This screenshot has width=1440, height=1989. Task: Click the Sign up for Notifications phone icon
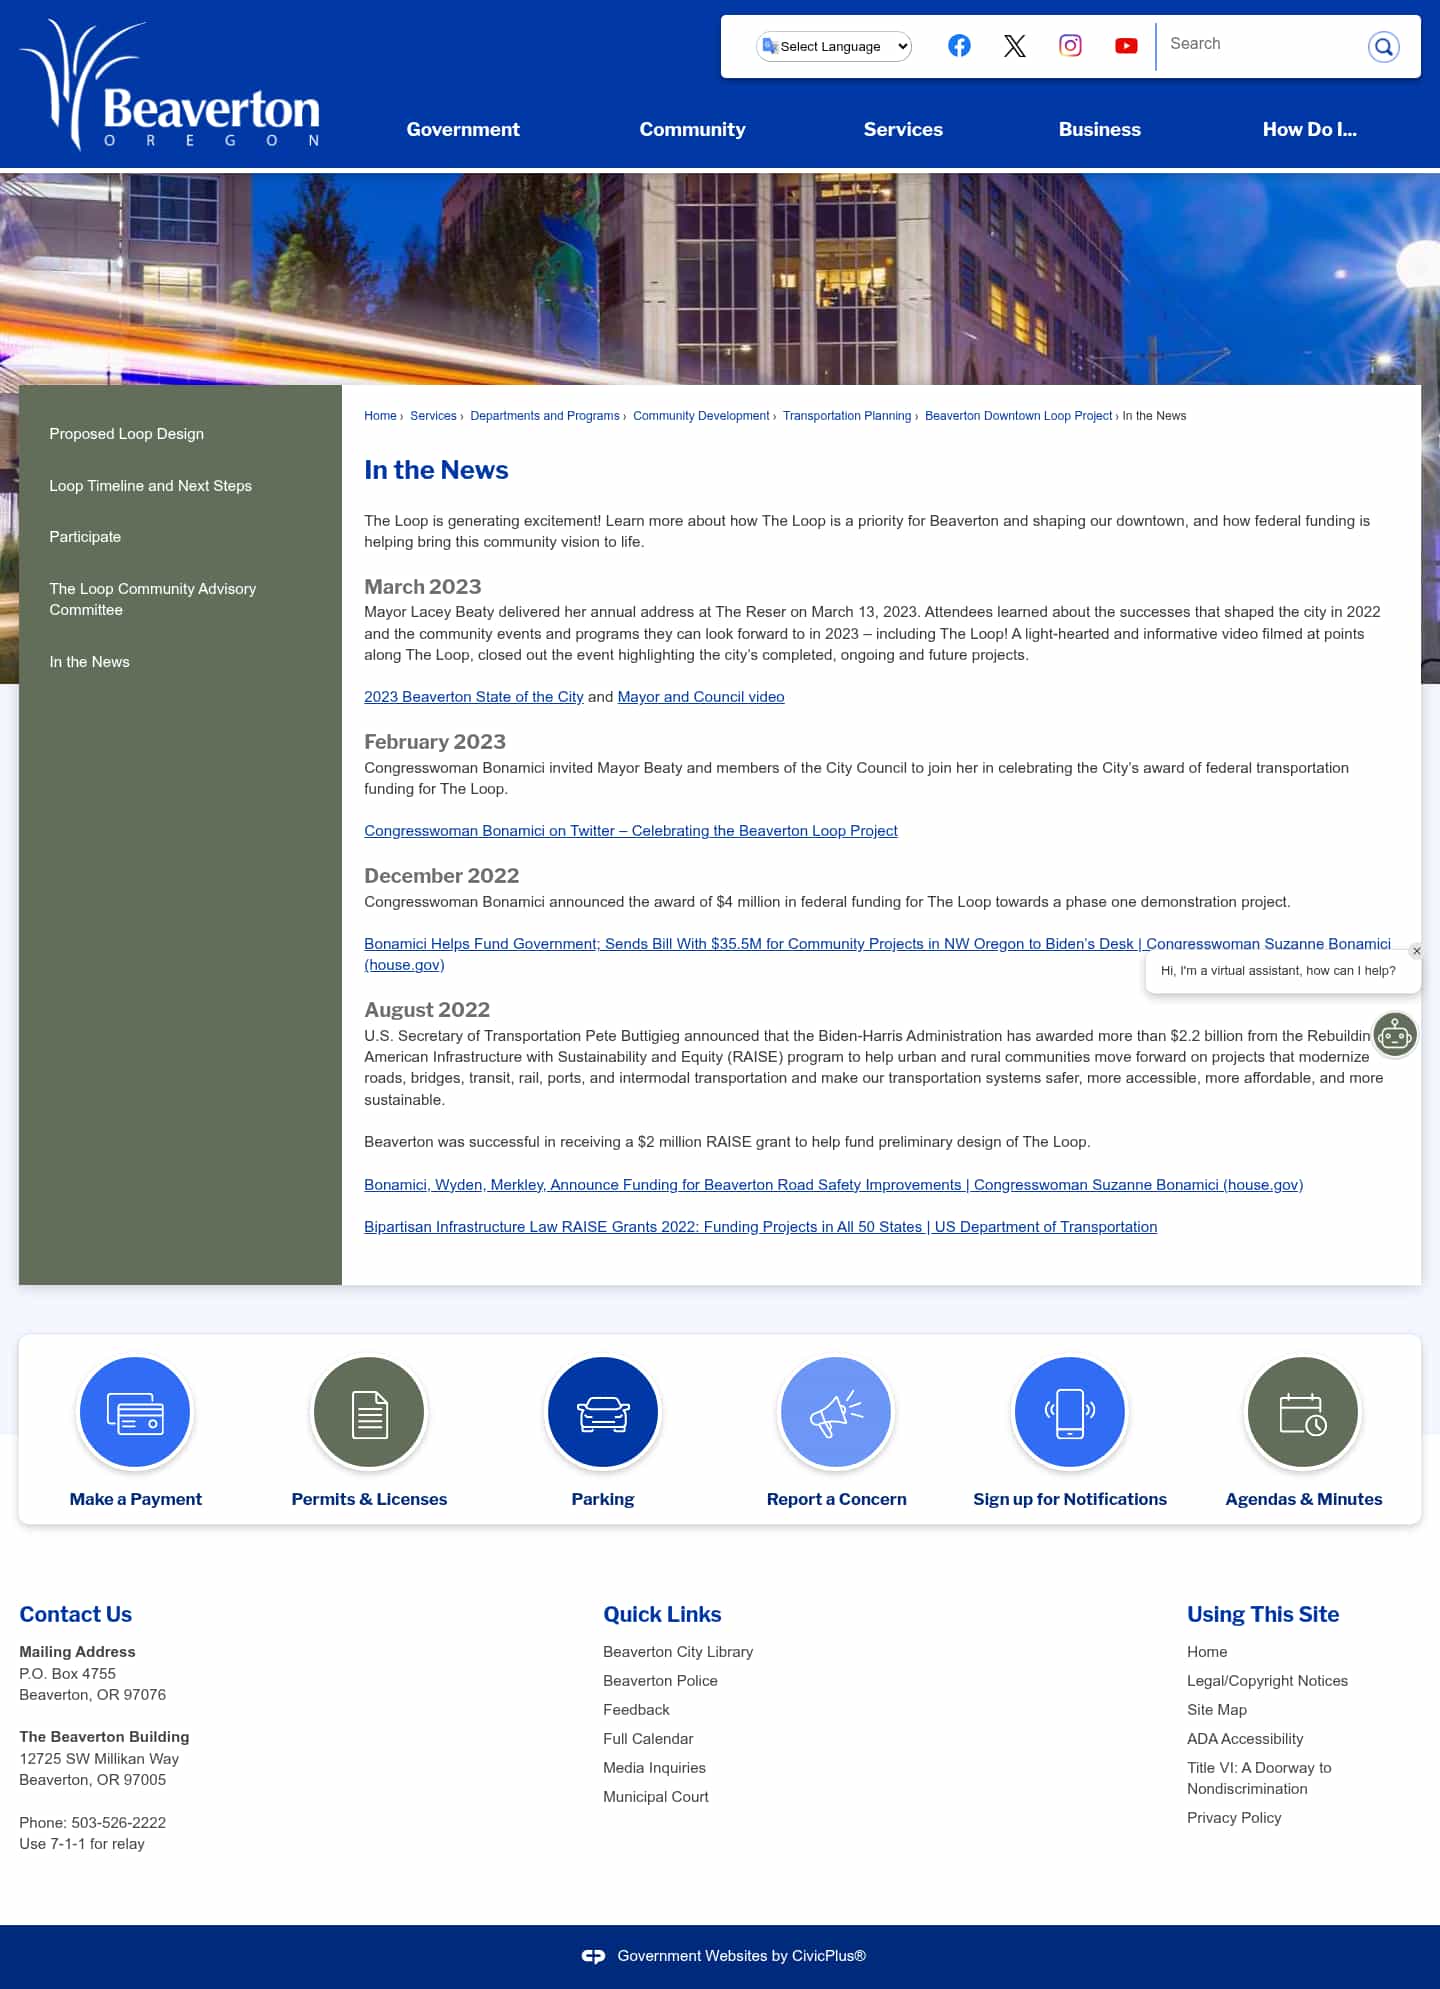pyautogui.click(x=1070, y=1412)
